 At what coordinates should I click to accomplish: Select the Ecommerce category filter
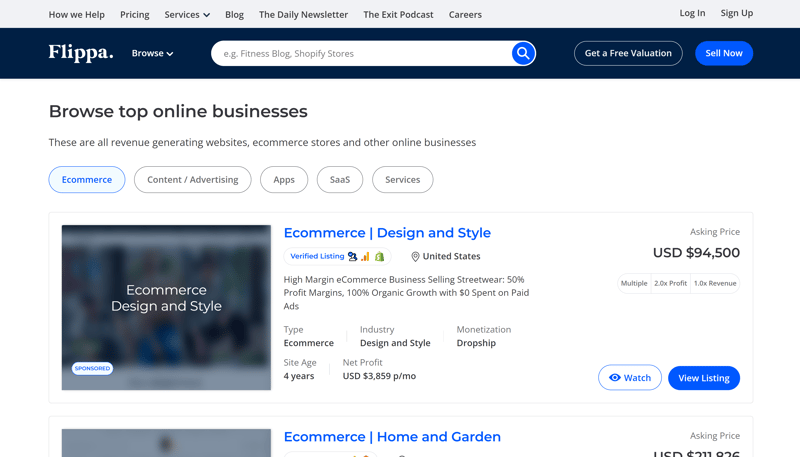(87, 180)
